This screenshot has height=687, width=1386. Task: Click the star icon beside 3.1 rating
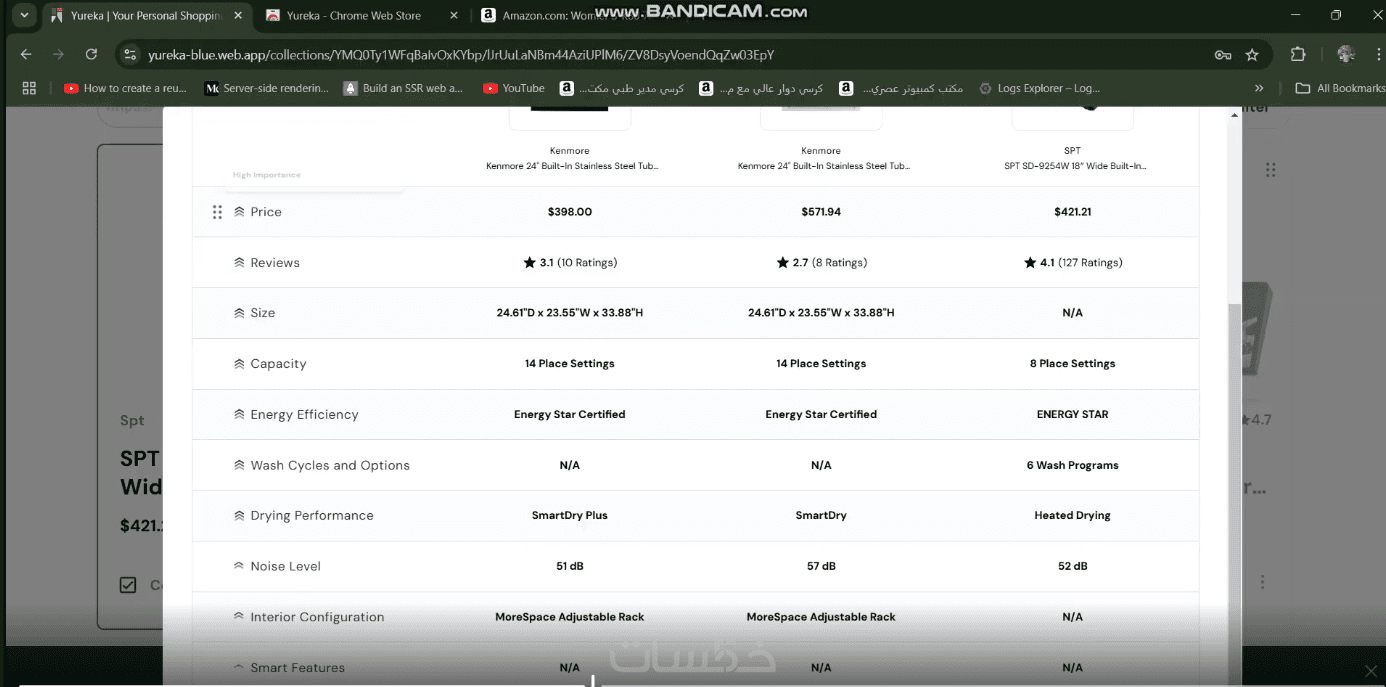529,262
